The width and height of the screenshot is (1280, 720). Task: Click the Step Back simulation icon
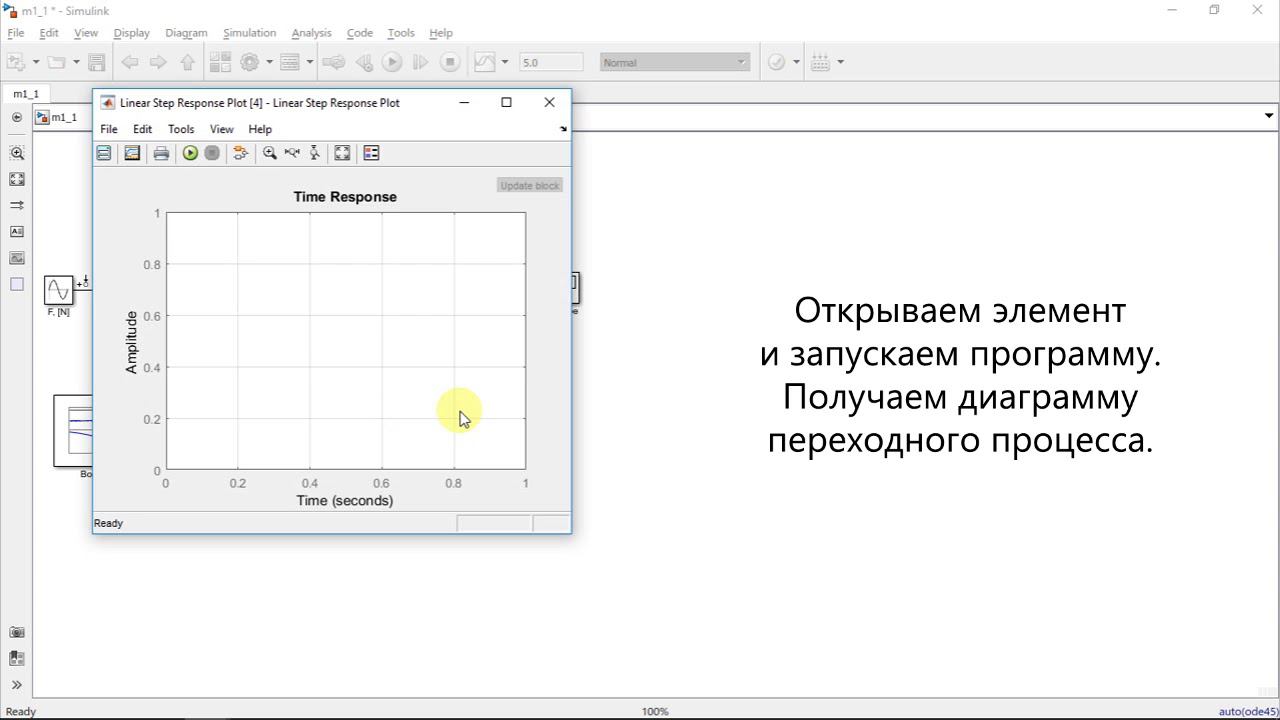[364, 62]
